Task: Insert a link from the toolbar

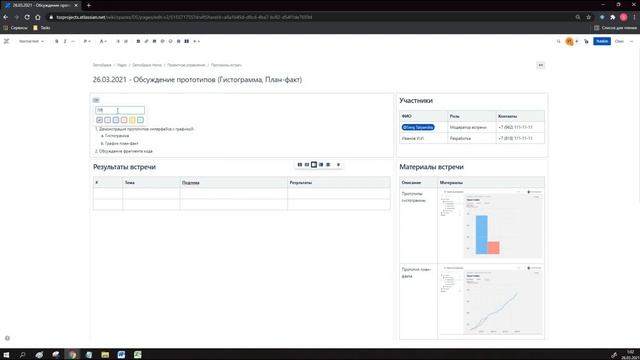Action: click(x=146, y=41)
